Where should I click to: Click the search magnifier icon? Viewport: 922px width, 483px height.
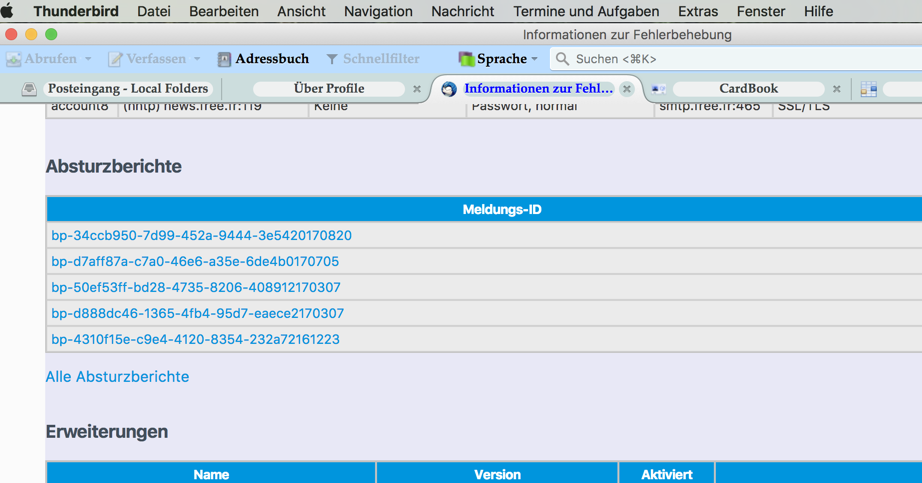tap(563, 59)
